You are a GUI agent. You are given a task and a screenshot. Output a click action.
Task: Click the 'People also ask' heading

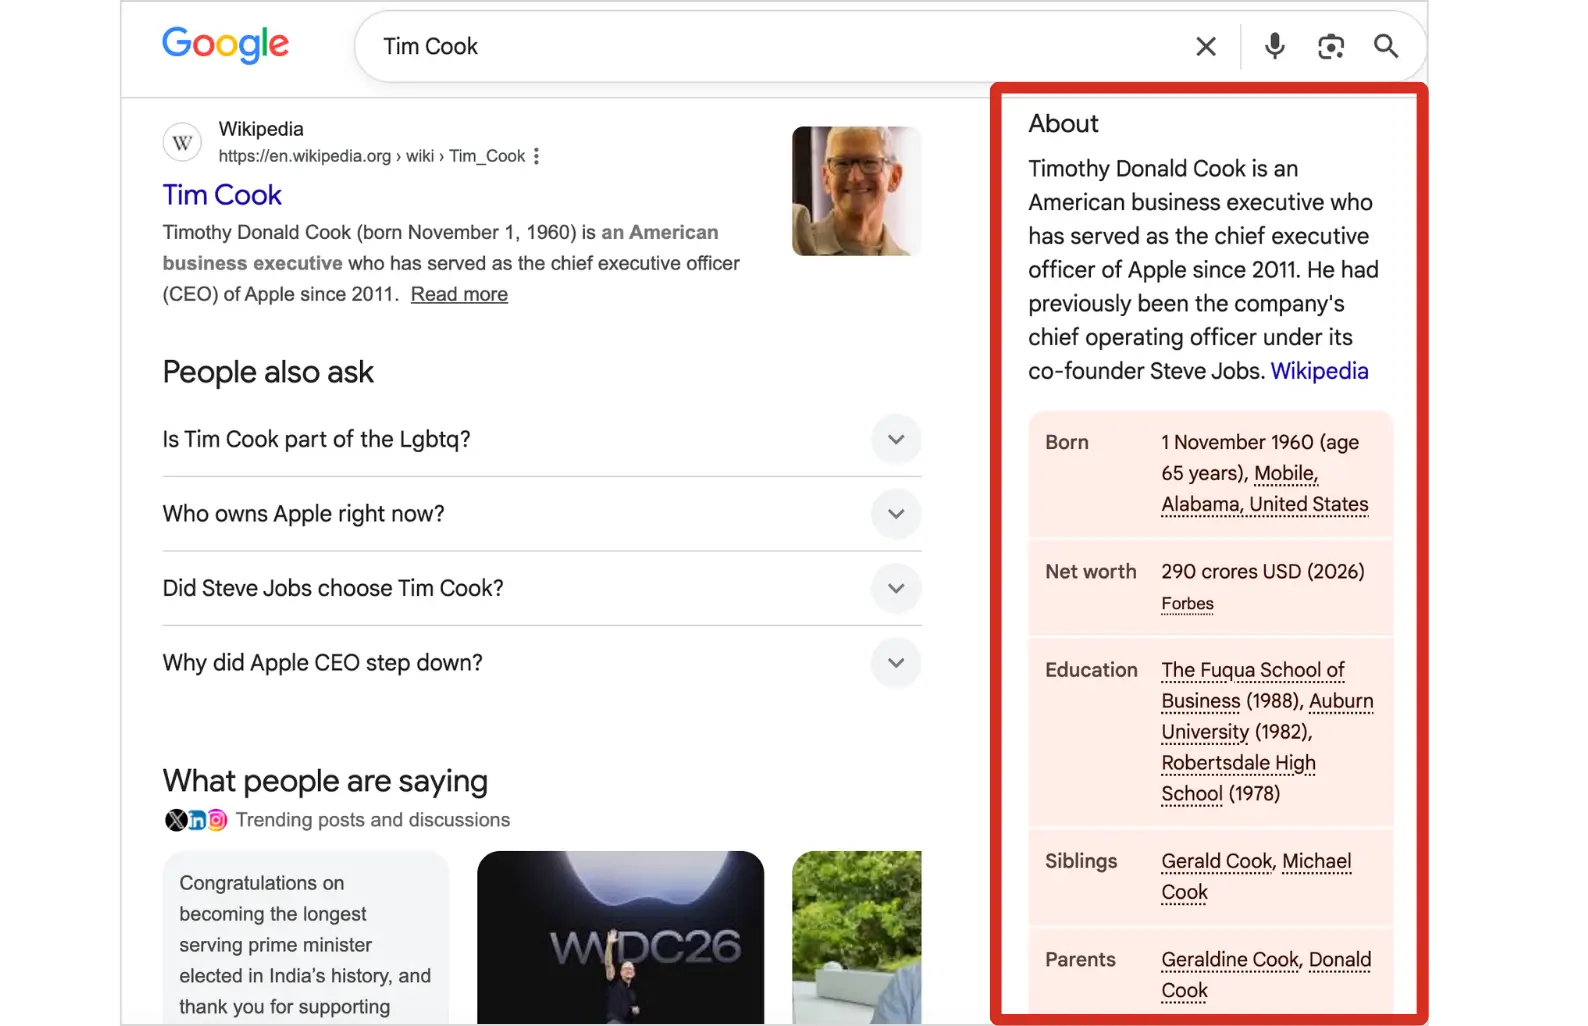(268, 372)
